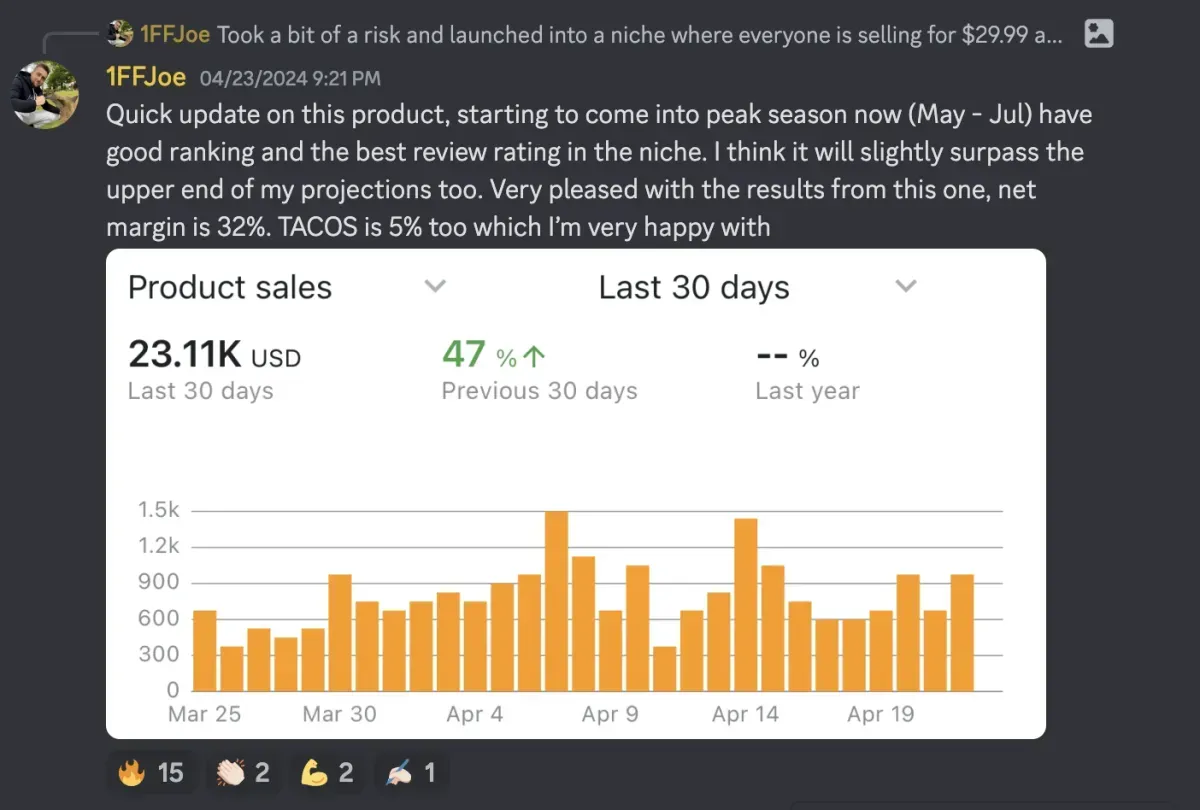This screenshot has width=1200, height=810.
Task: Click 1FFJoe name in reply preview
Action: point(175,34)
